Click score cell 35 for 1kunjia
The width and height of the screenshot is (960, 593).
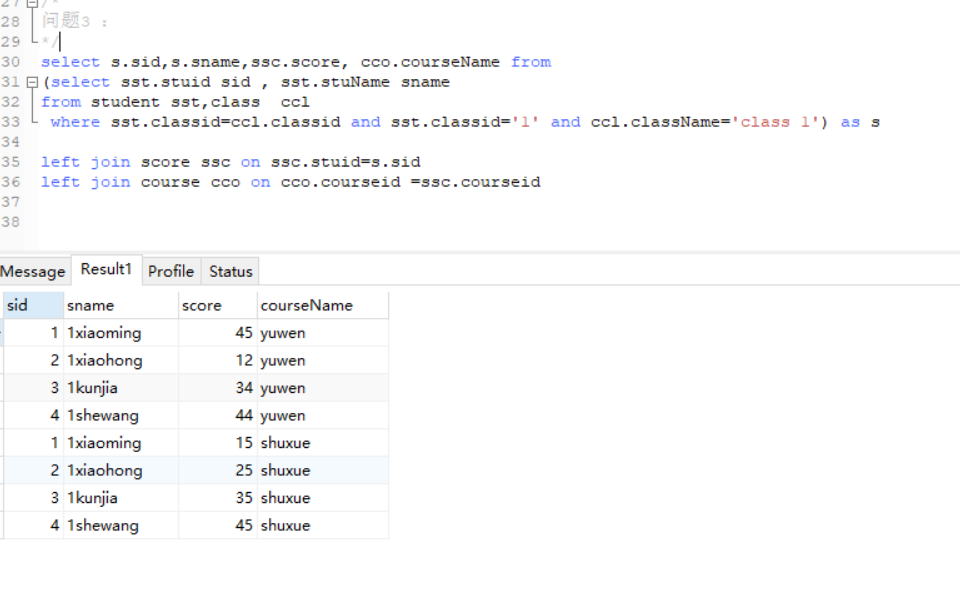coord(217,498)
